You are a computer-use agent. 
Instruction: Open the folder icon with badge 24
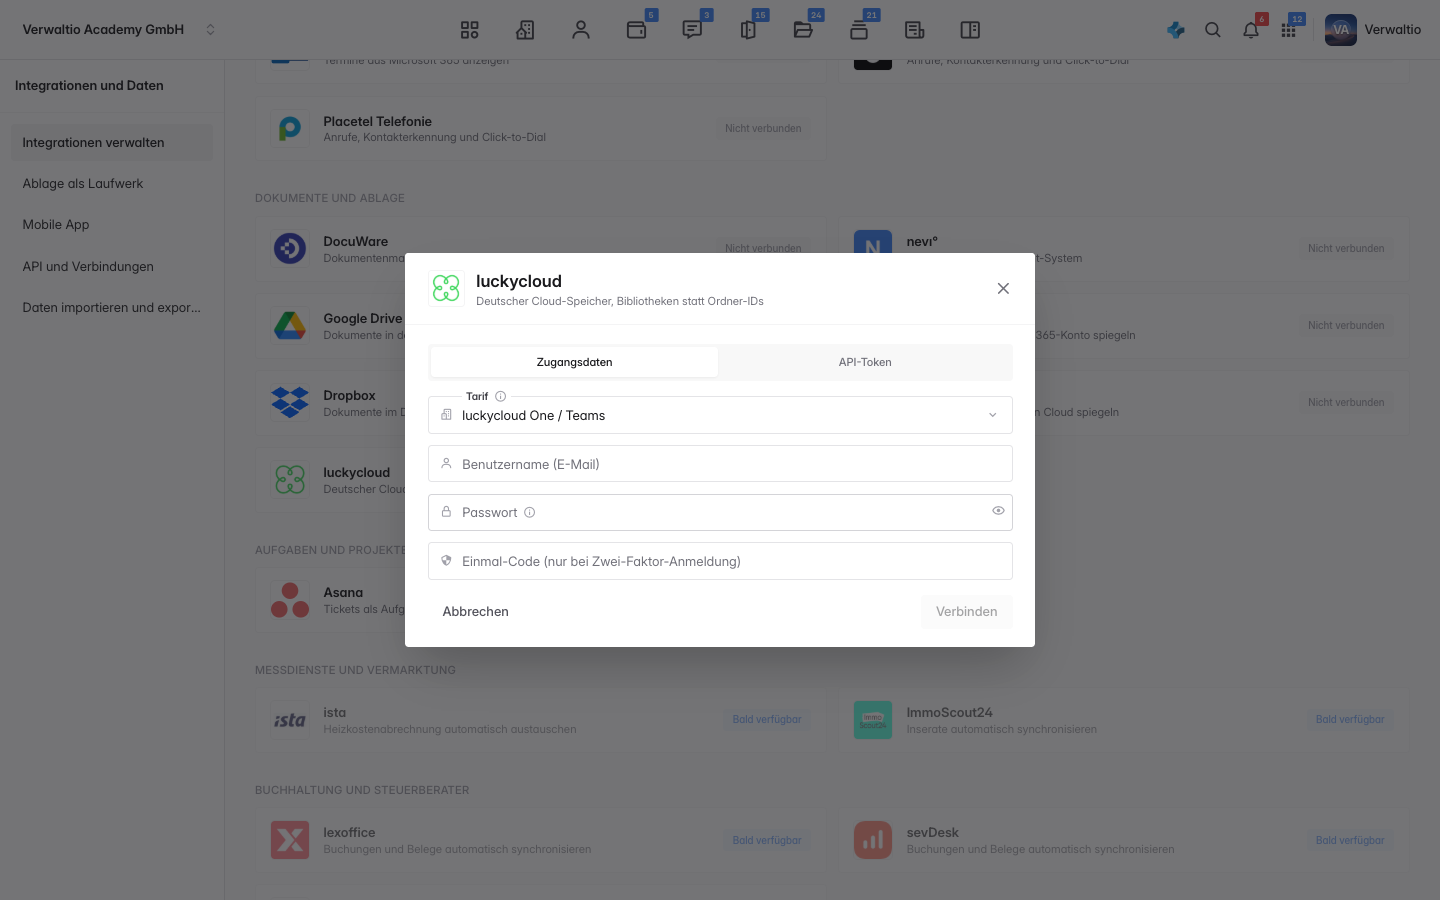tap(803, 30)
